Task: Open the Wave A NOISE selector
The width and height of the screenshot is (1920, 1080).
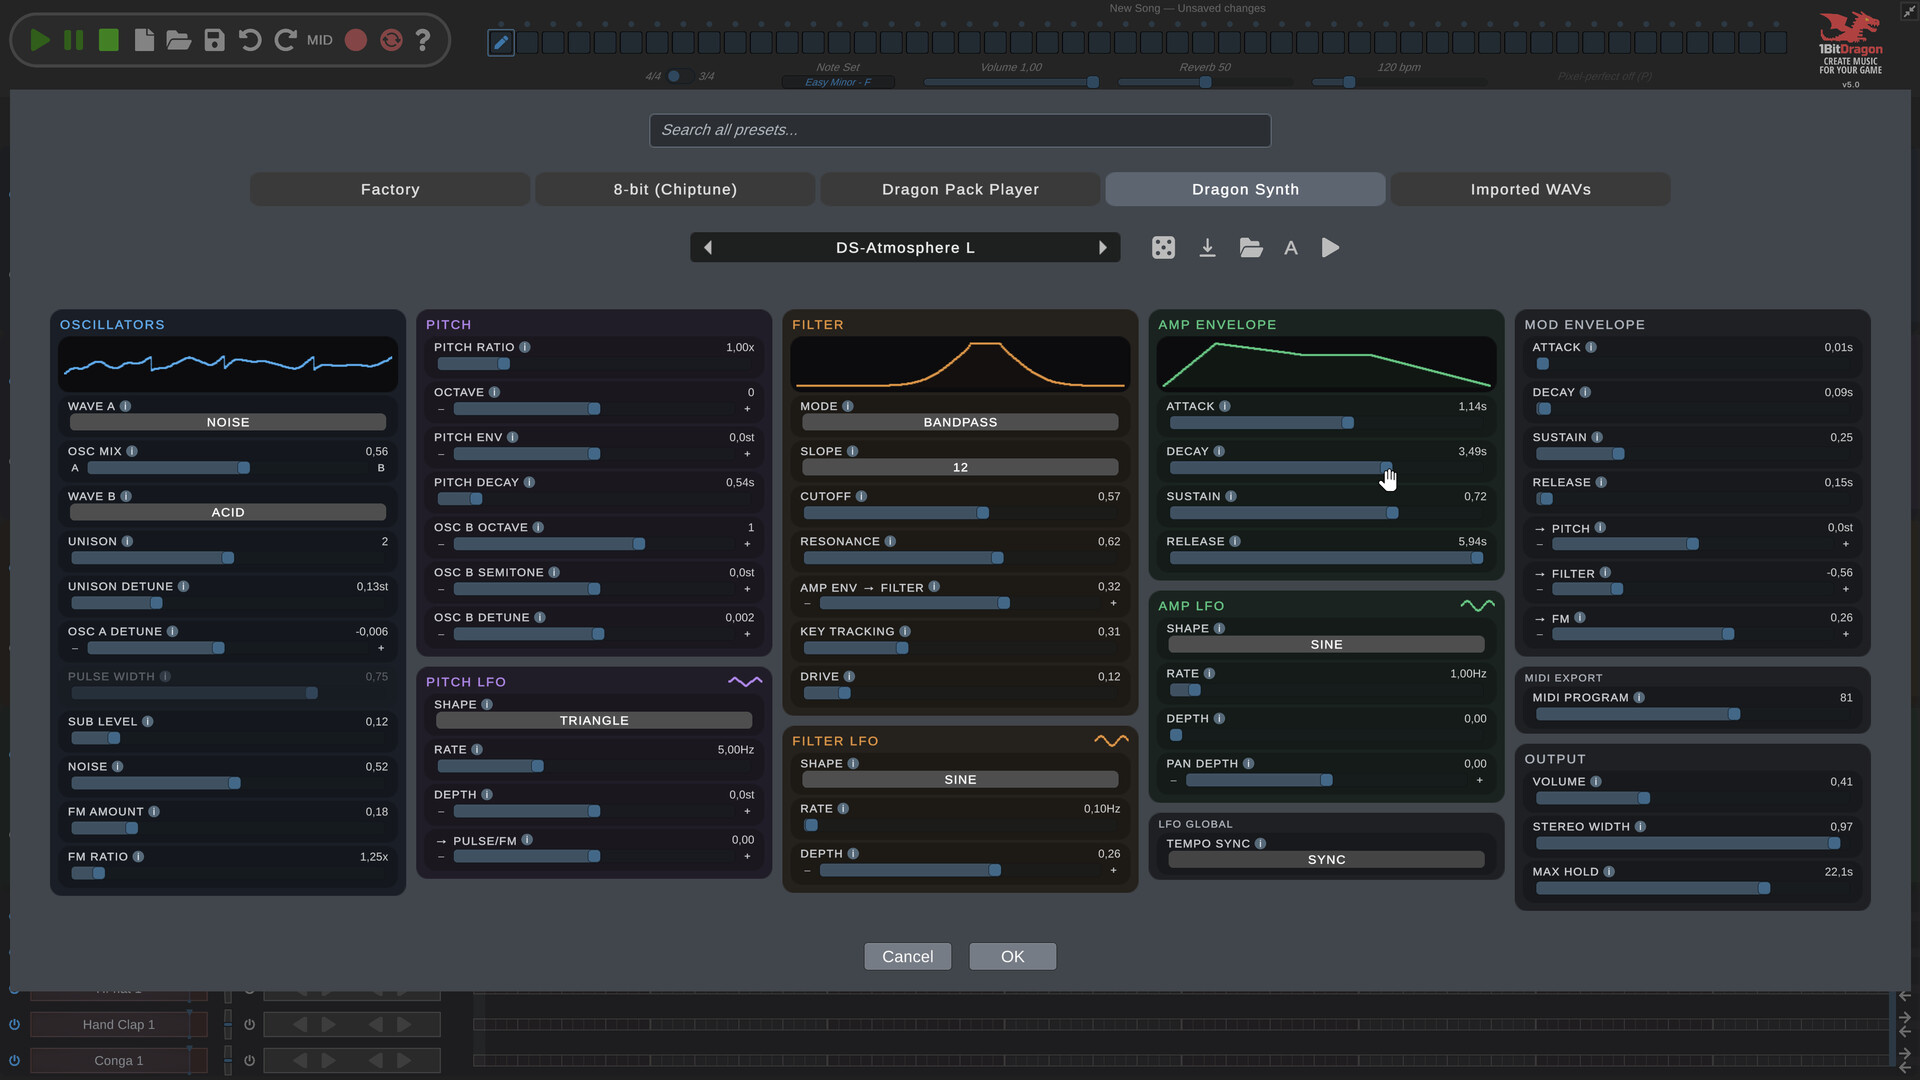Action: tap(228, 423)
